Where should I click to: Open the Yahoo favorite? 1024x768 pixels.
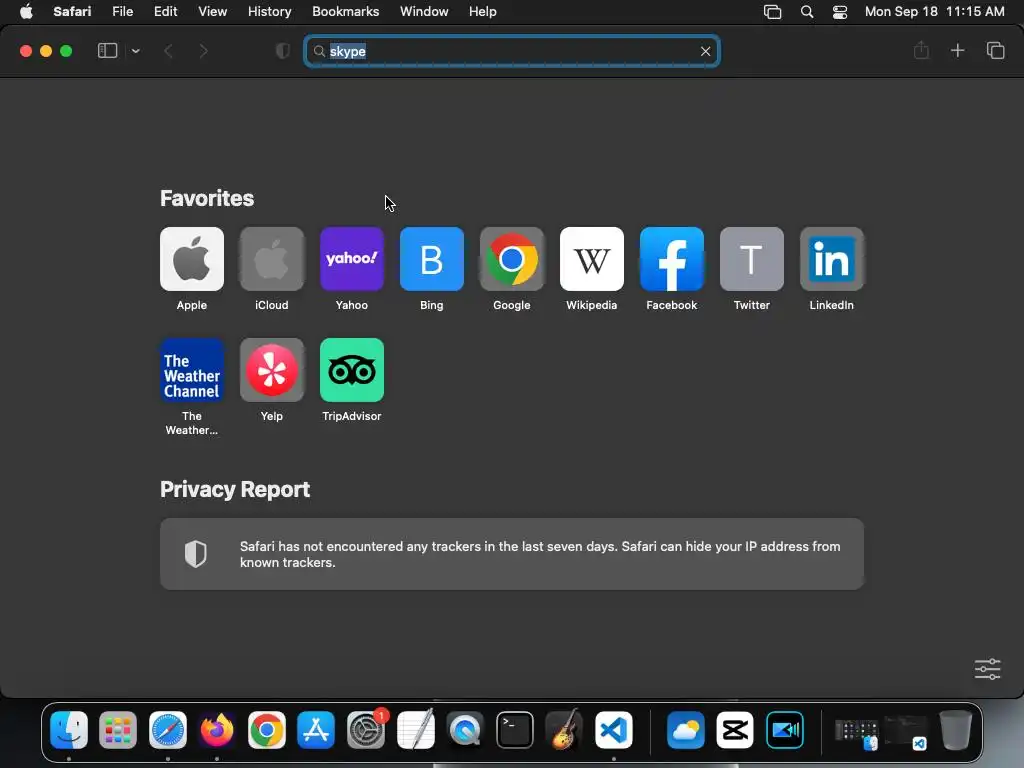point(351,259)
